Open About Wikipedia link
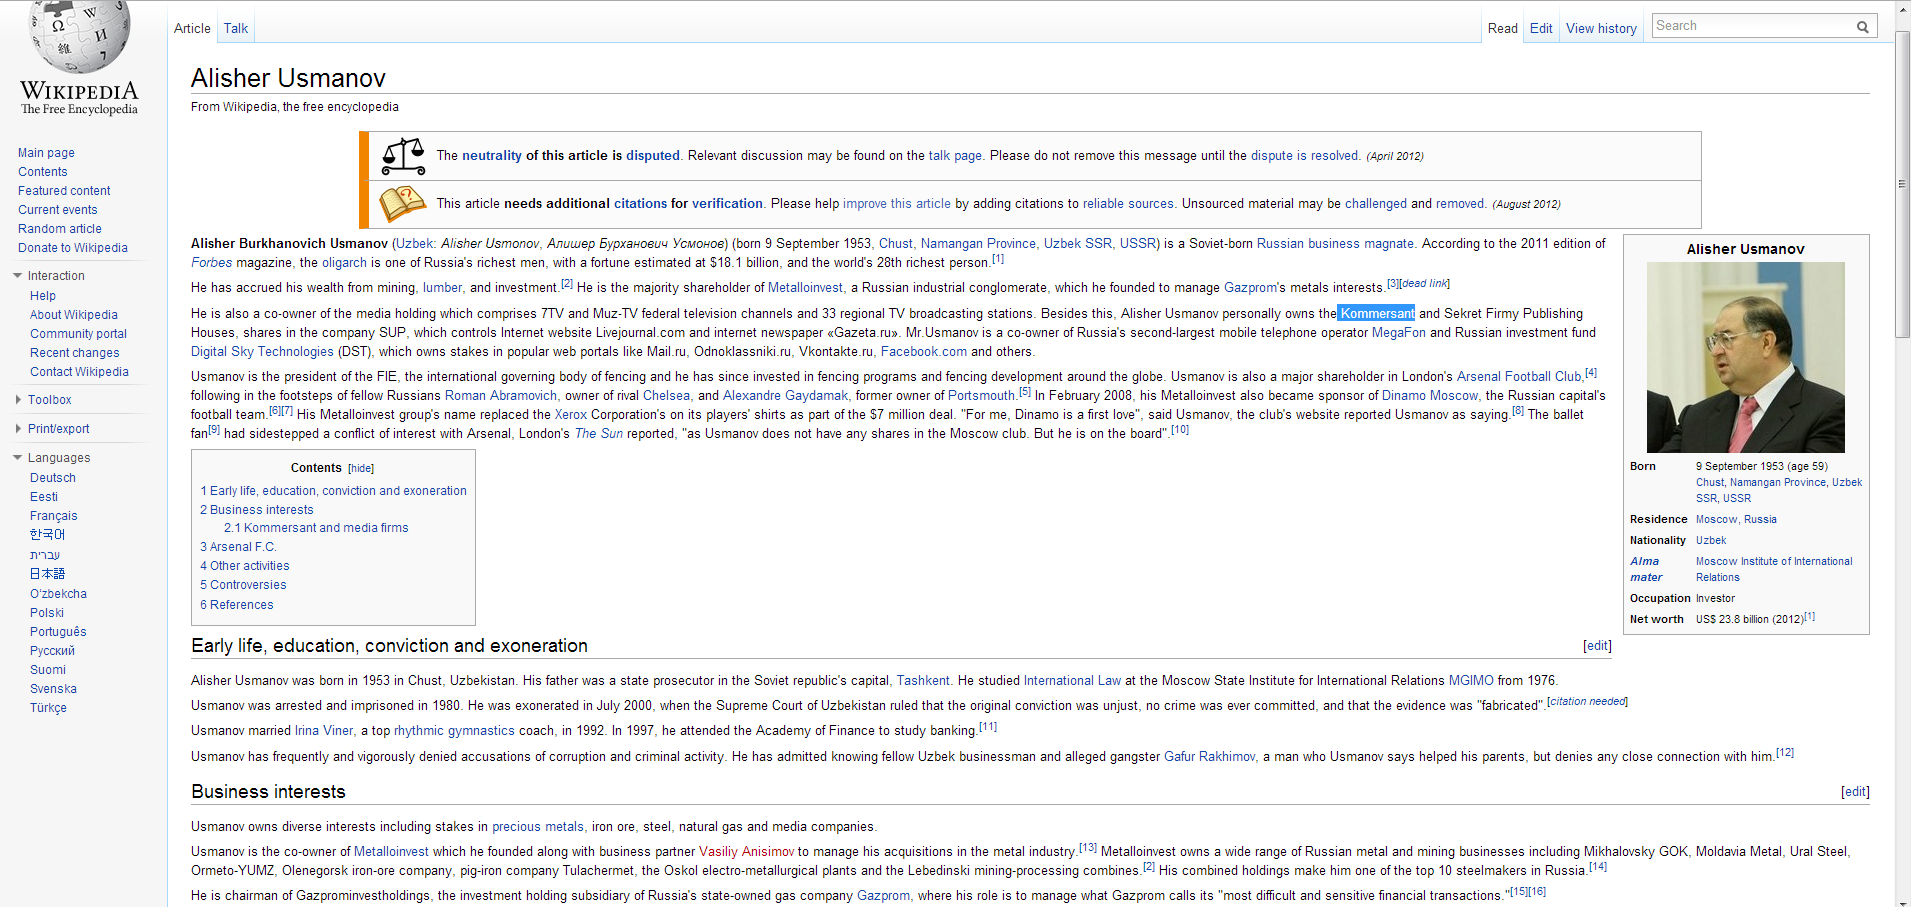This screenshot has height=907, width=1911. coord(73,315)
